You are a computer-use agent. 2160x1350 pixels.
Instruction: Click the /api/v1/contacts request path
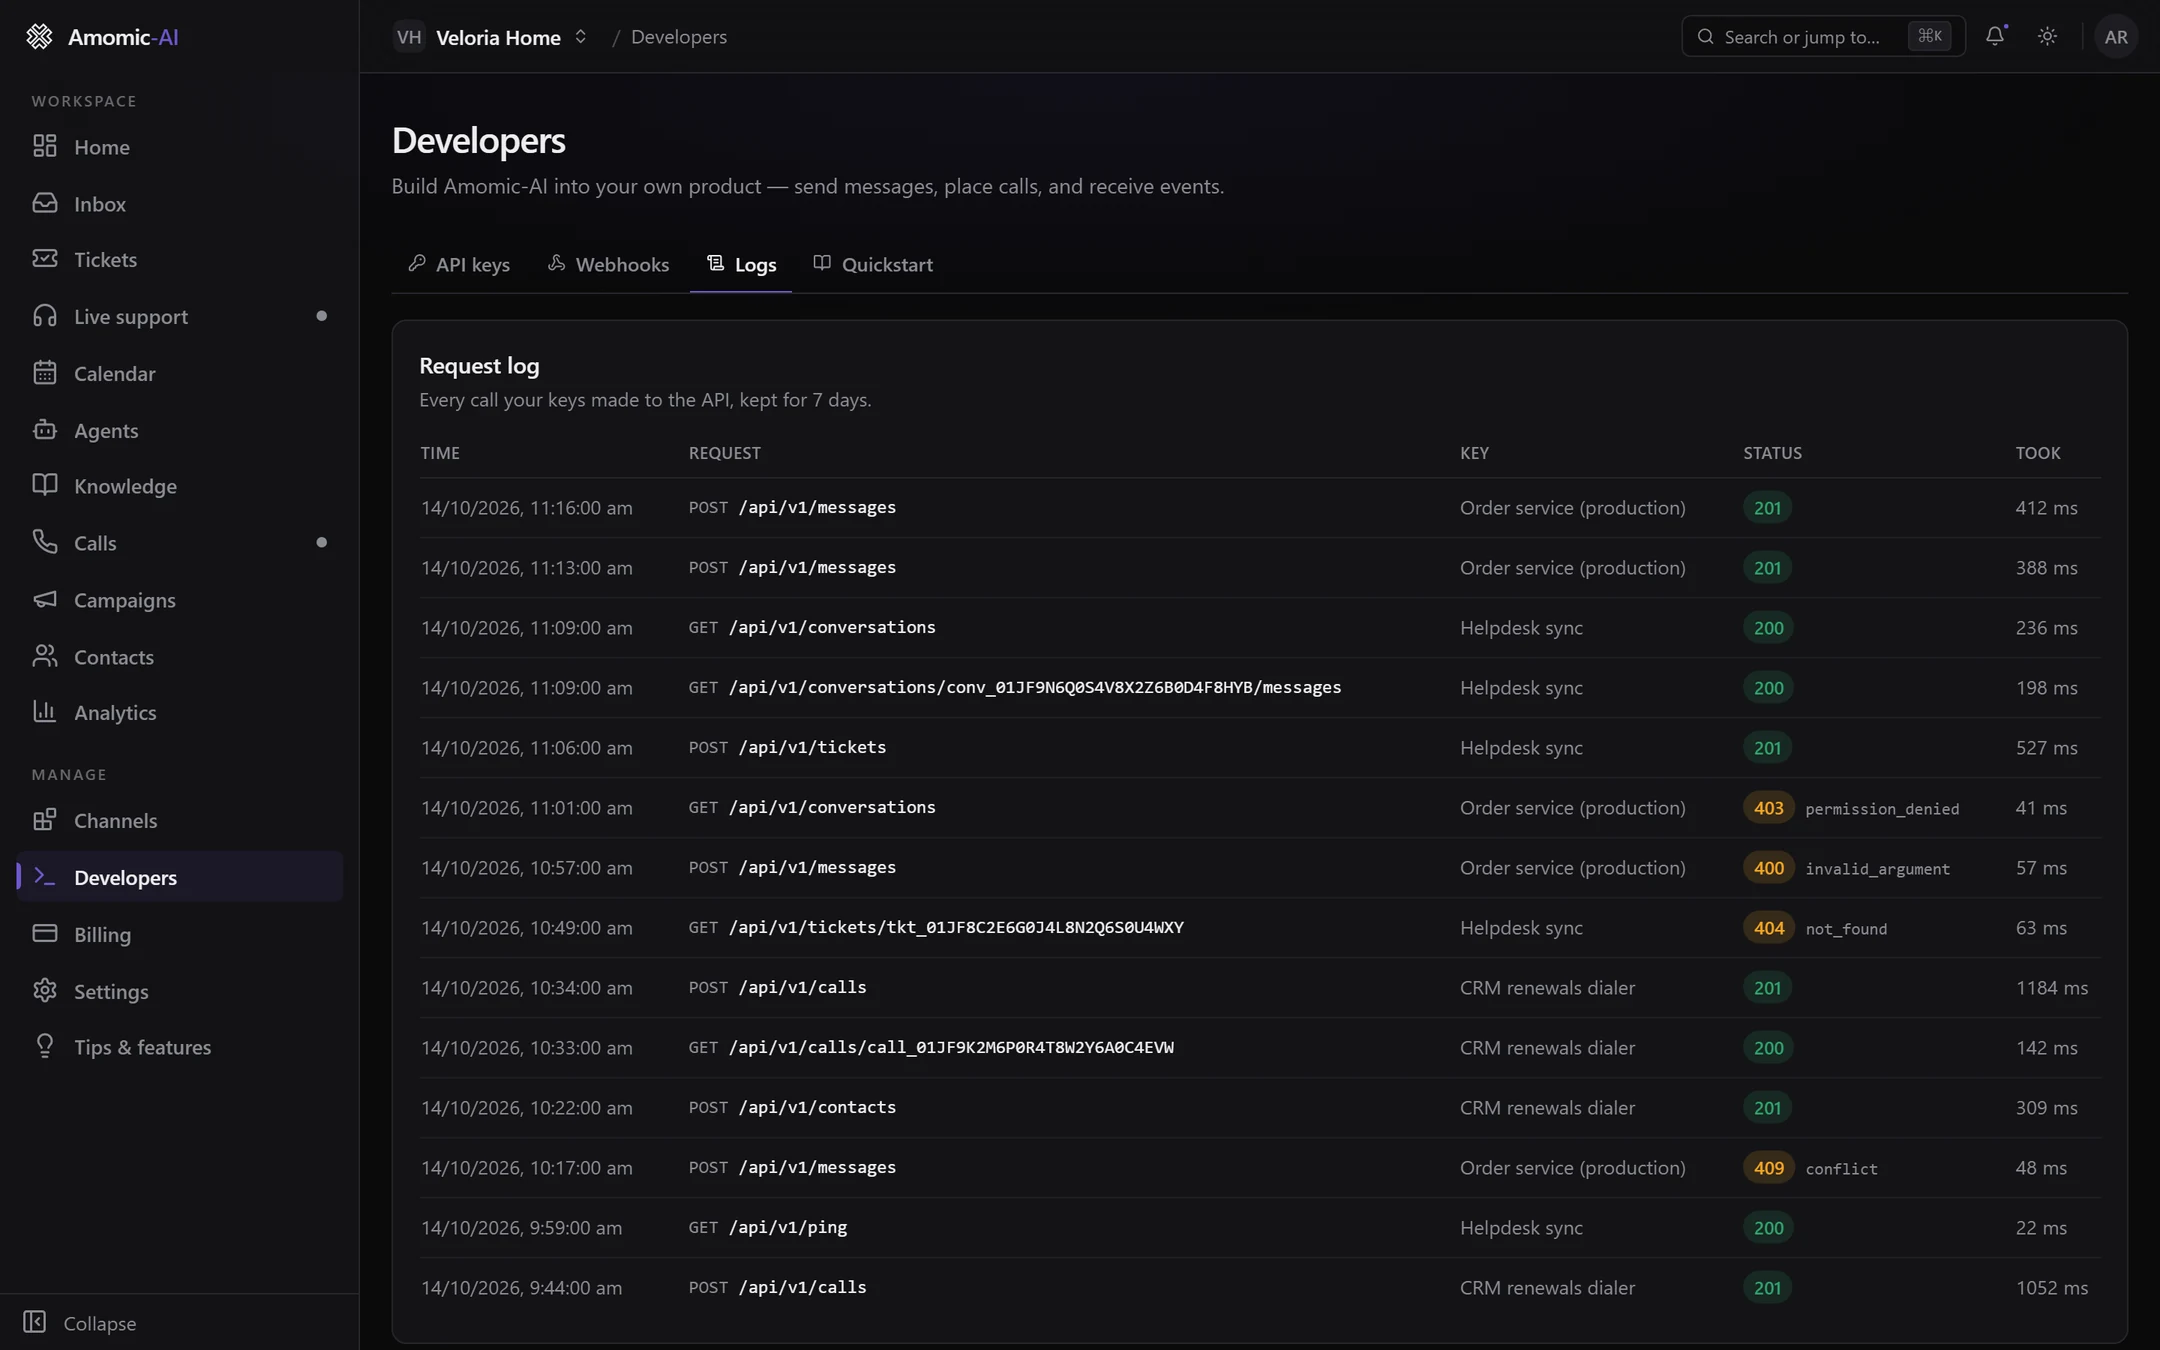pos(817,1107)
